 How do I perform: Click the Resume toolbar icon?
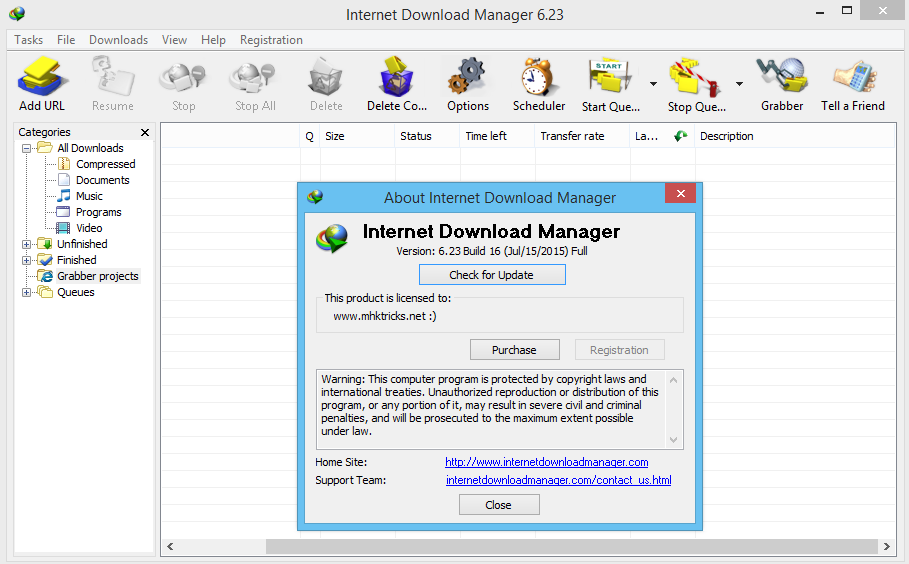coord(112,77)
